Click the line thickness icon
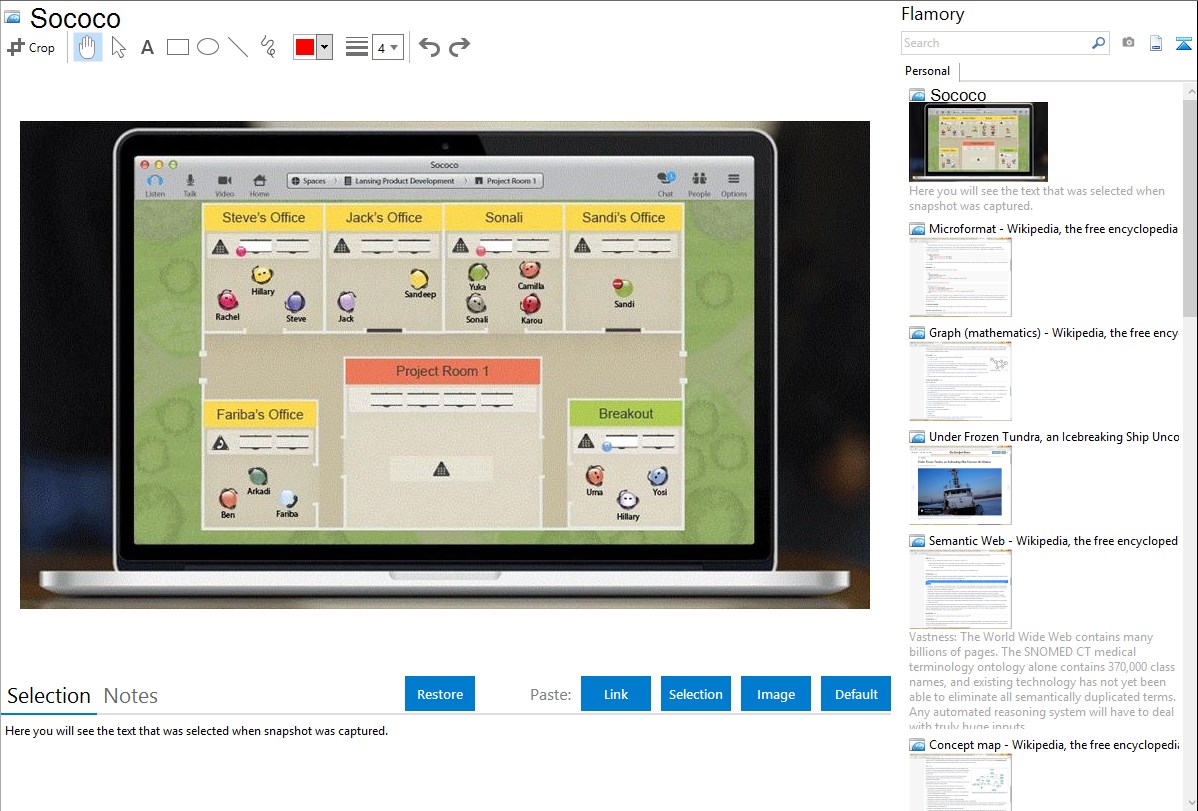 [356, 47]
